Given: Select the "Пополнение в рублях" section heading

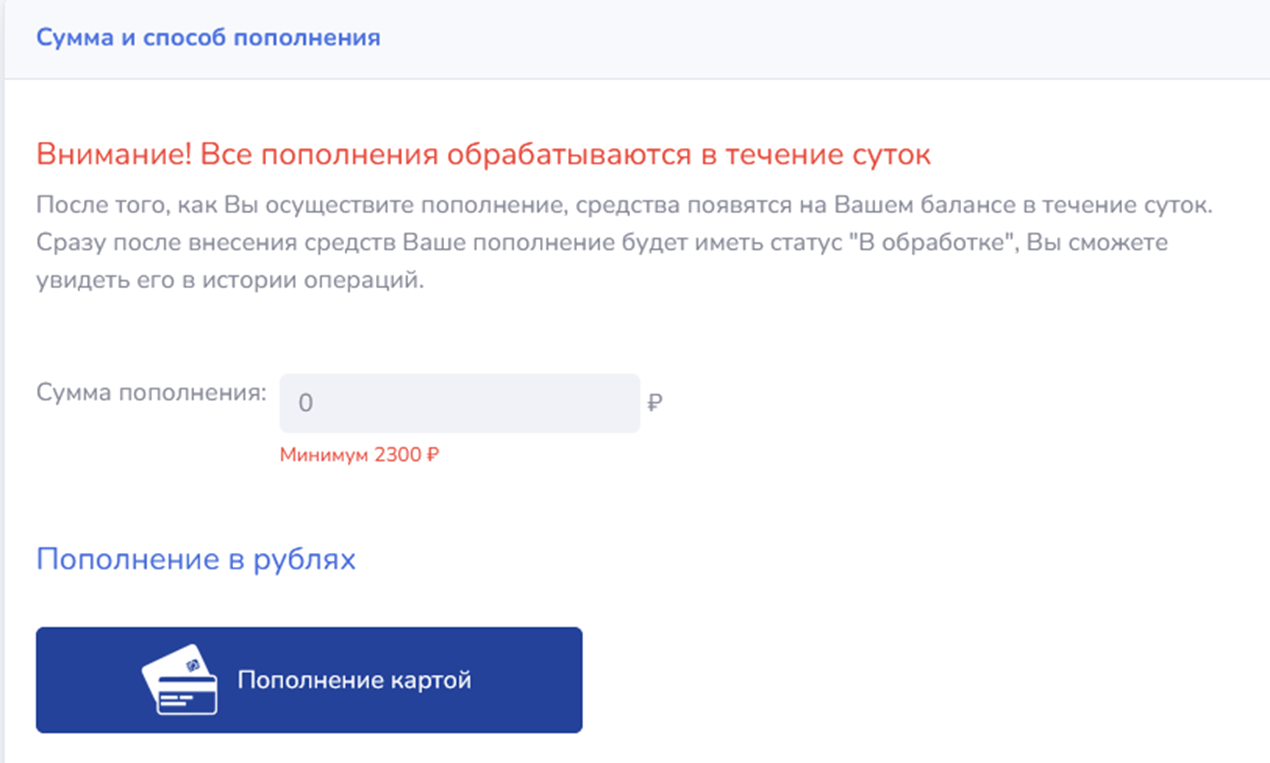Looking at the screenshot, I should tap(196, 559).
